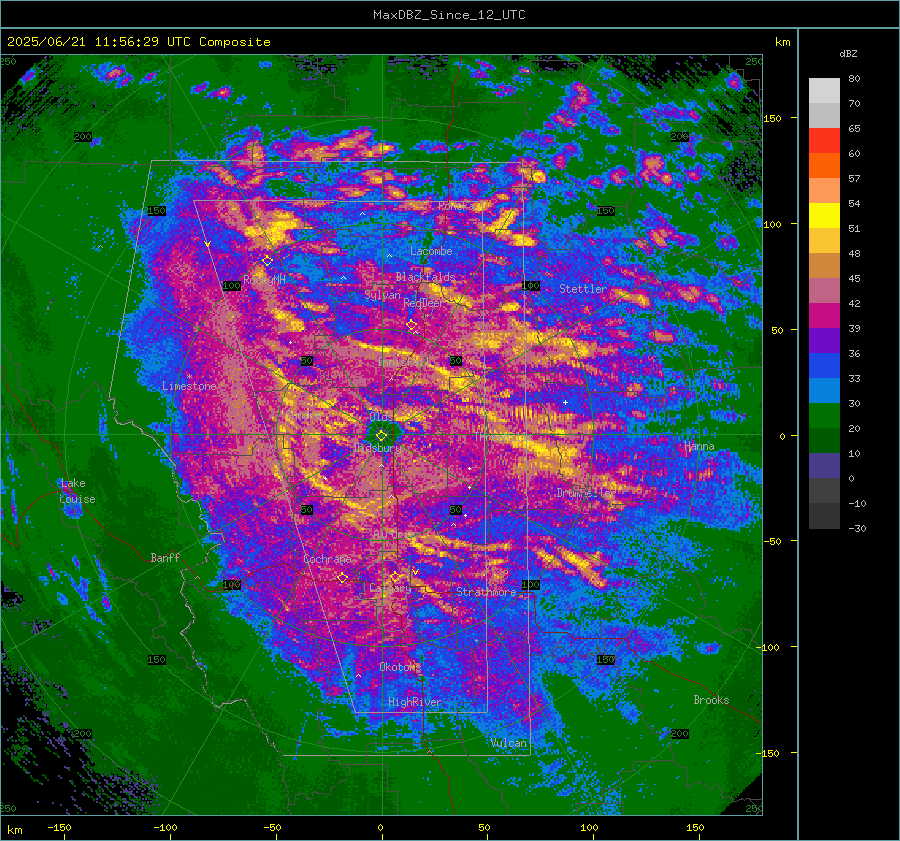
Task: Click the Olds city label
Action: coord(381,417)
